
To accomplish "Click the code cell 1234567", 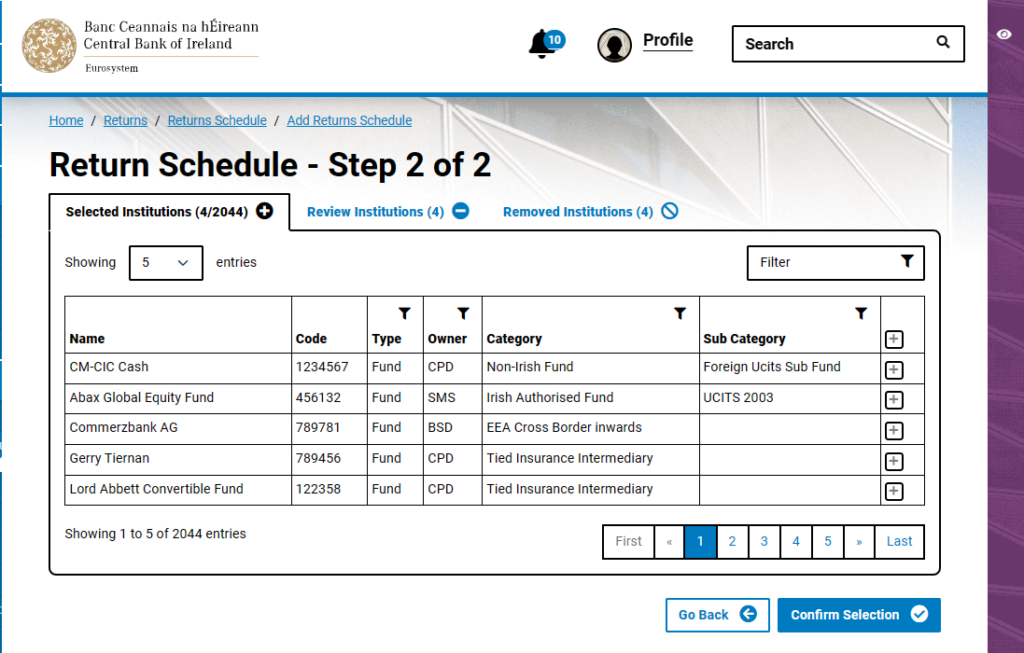I will click(x=329, y=368).
